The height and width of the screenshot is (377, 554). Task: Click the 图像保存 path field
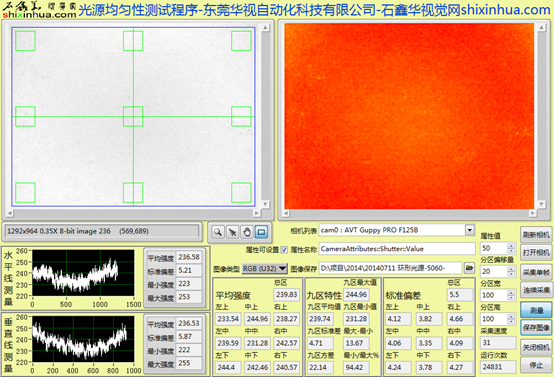pos(390,268)
